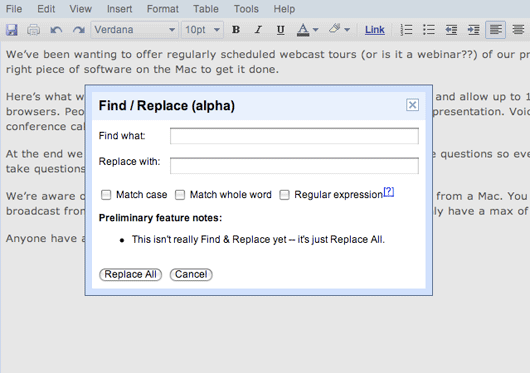Open the Insert menu
This screenshot has height=373, width=530.
pos(119,9)
